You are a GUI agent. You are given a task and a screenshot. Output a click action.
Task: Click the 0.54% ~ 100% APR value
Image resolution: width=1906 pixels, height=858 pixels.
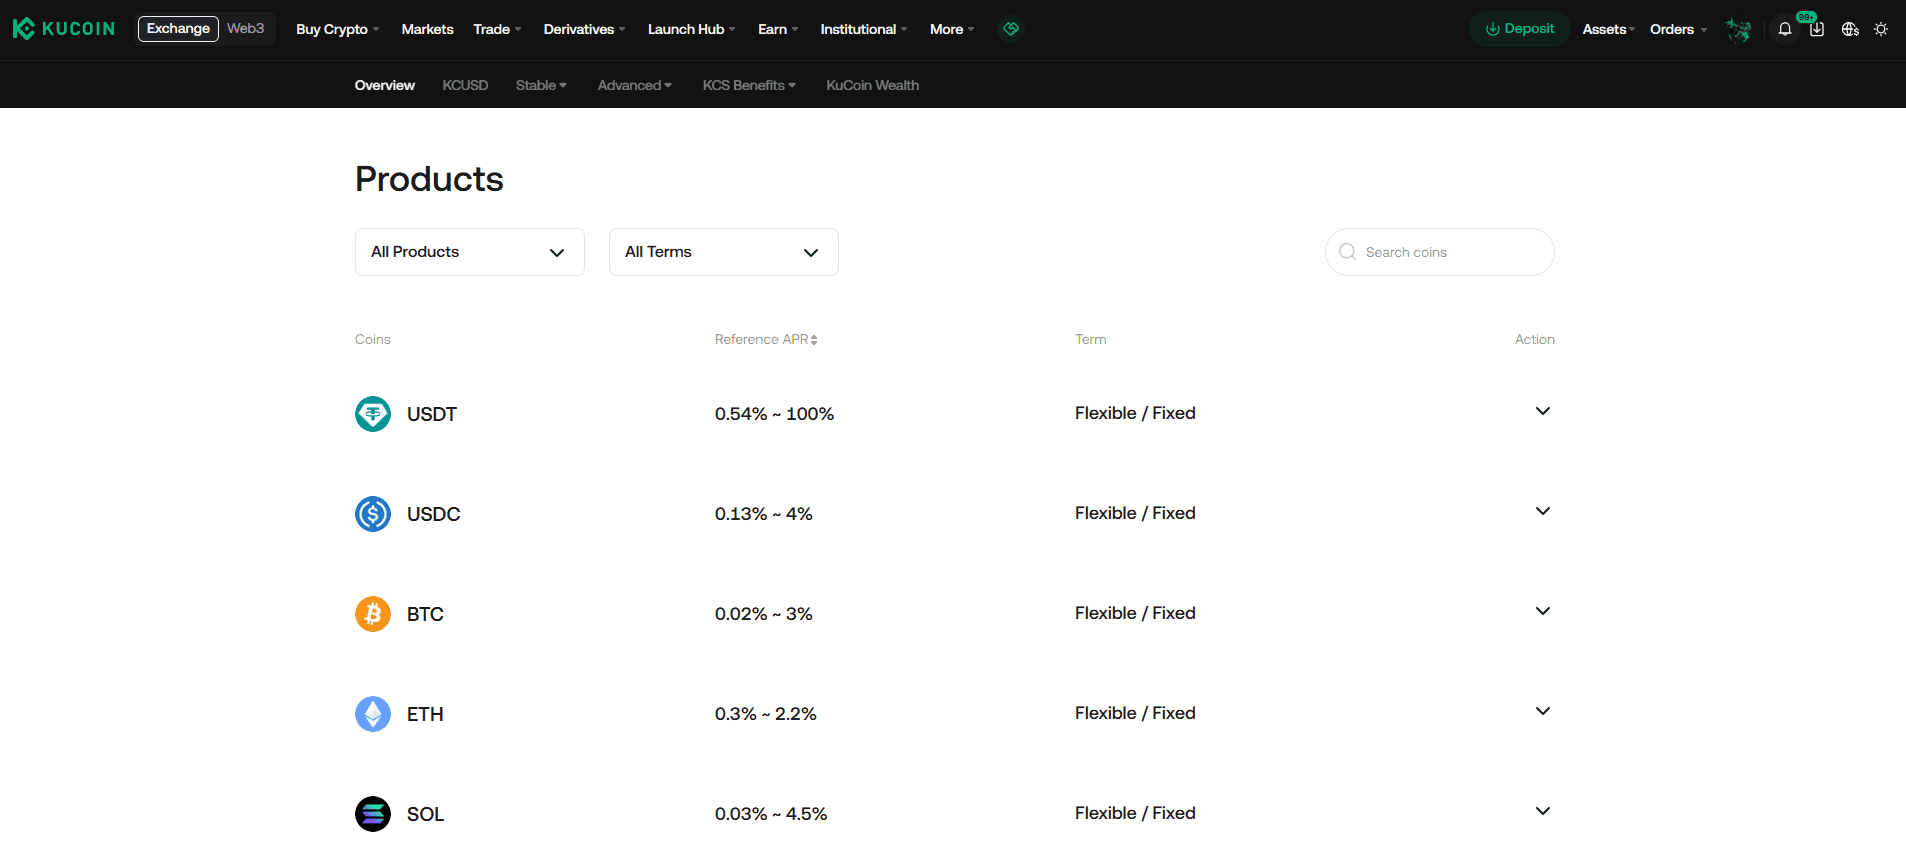(774, 414)
